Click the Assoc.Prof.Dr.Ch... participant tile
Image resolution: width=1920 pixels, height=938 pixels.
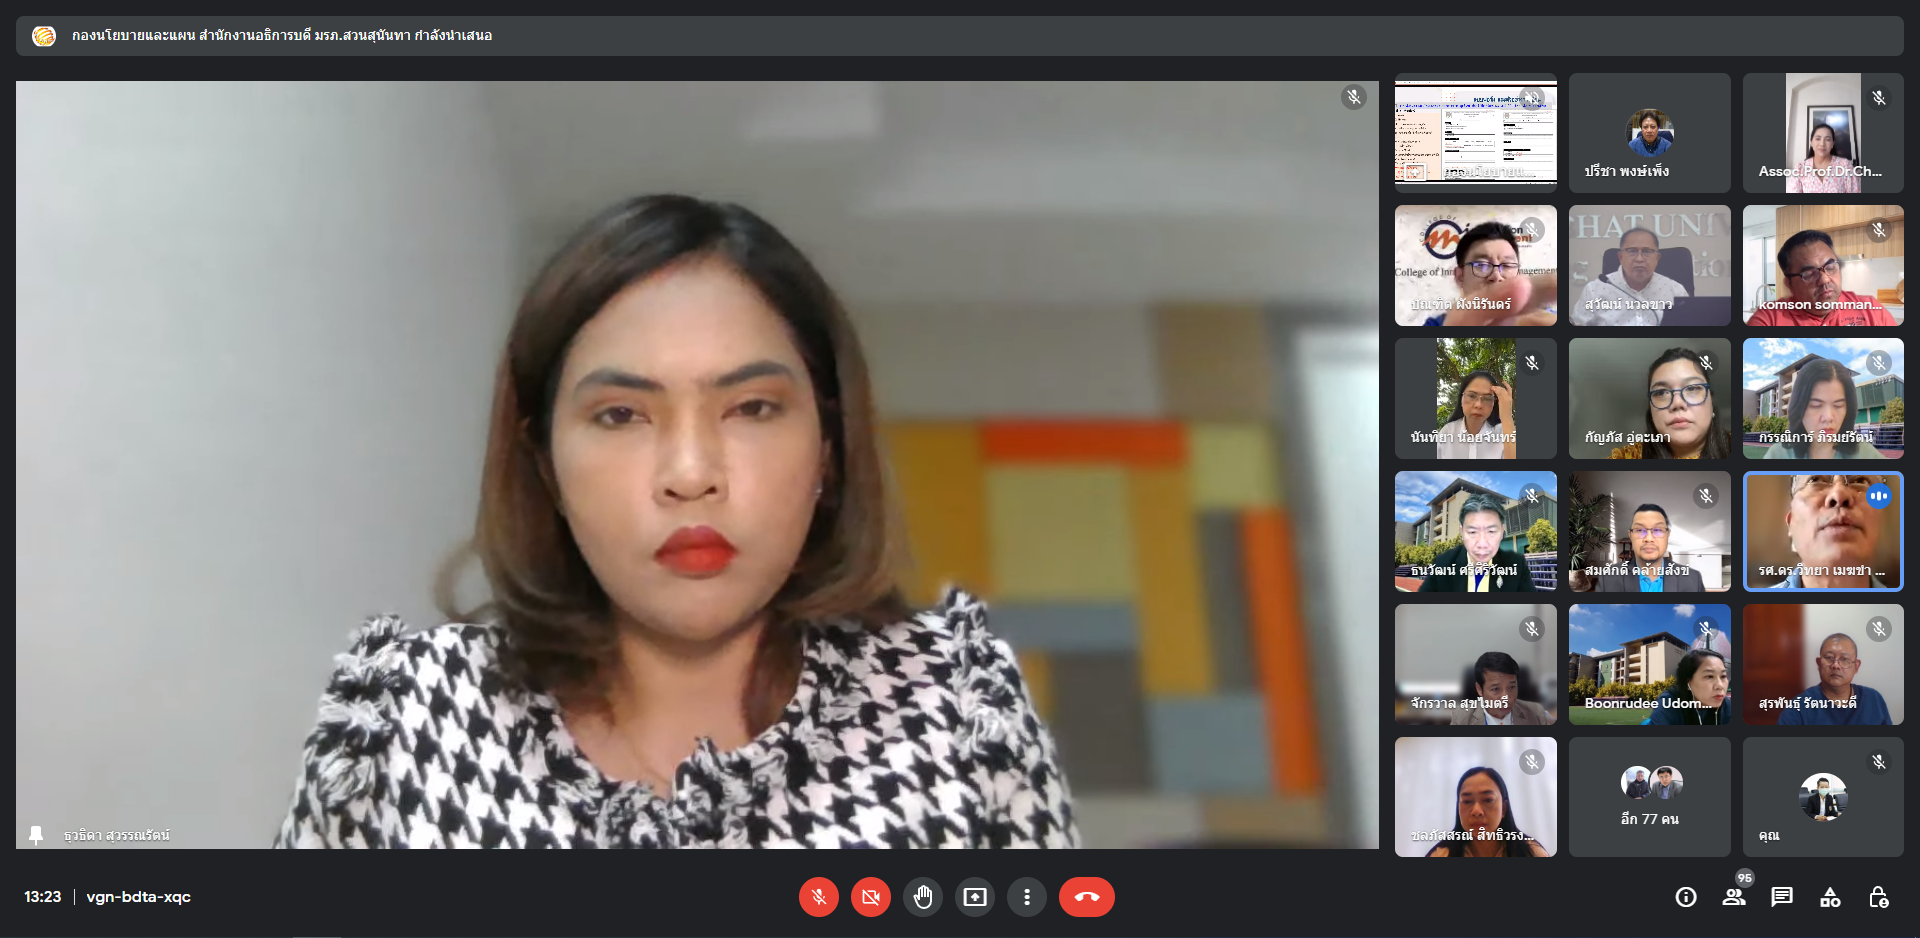[1822, 133]
